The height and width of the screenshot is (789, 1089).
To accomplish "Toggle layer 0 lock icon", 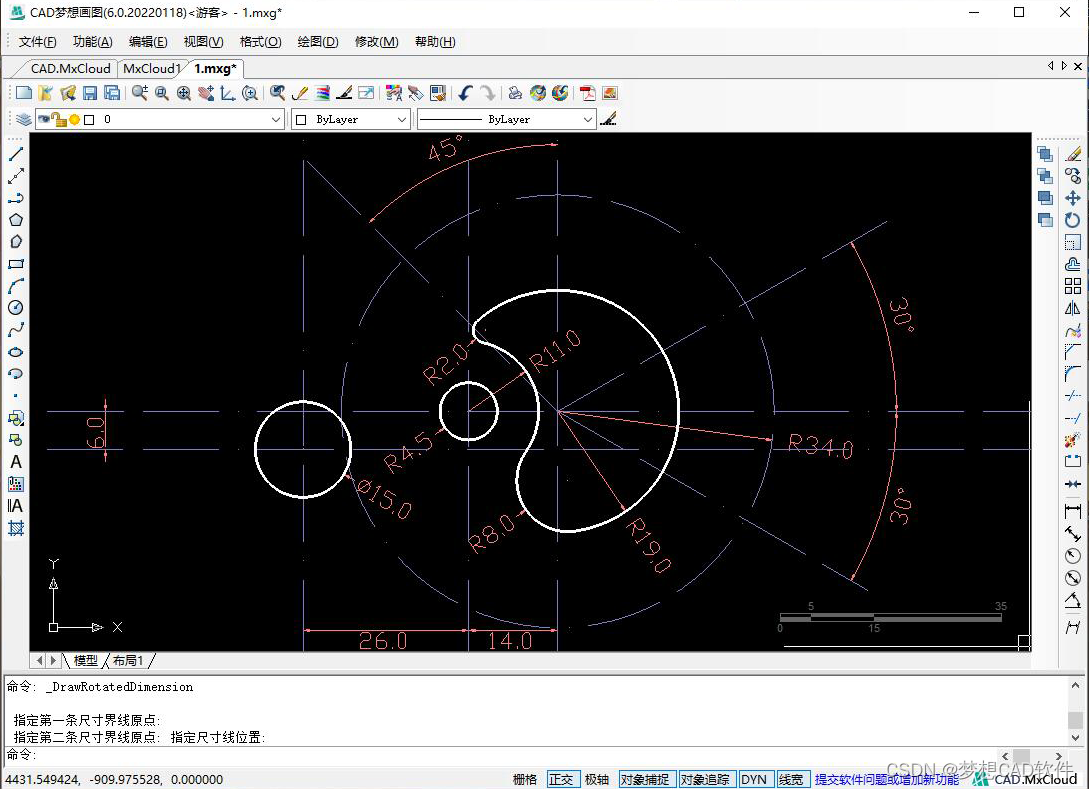I will coord(58,119).
